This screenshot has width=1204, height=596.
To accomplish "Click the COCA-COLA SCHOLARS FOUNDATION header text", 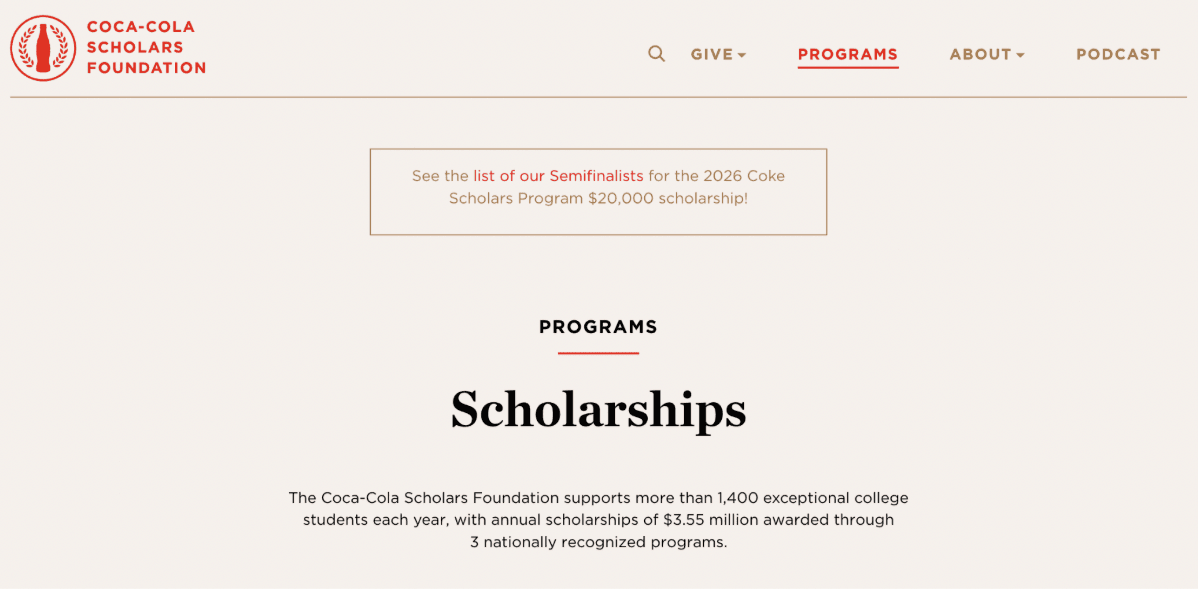I will pos(146,47).
